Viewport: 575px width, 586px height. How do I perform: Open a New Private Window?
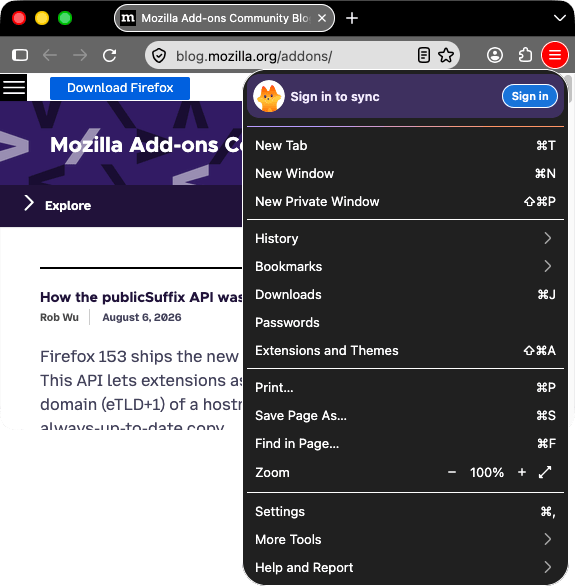pyautogui.click(x=405, y=201)
